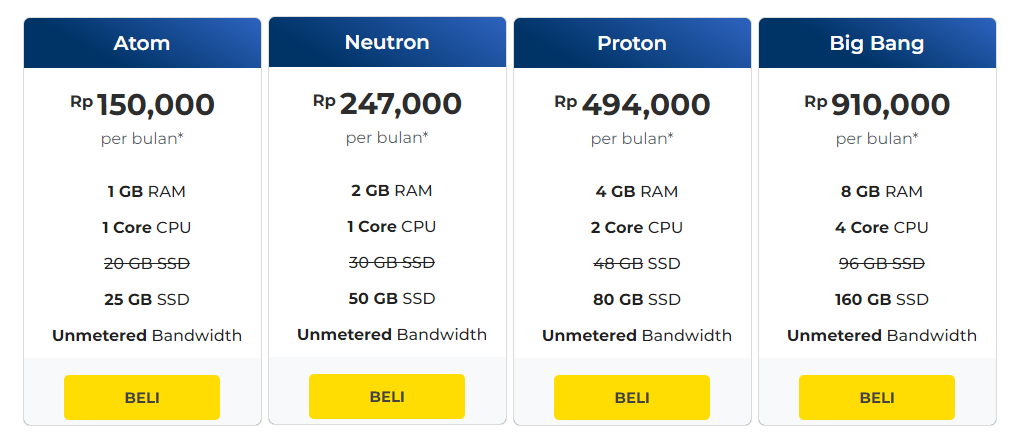Click the Neutron plan title banner
1021x443 pixels.
pyautogui.click(x=387, y=42)
